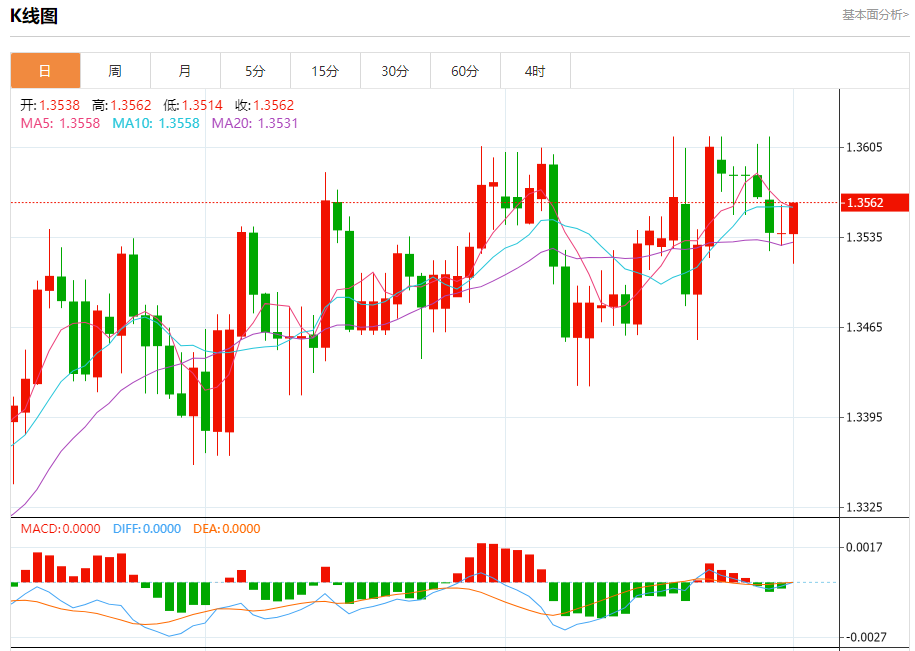Viewport: 915px width, 651px height.
Task: Click the 1.3605 price axis label
Action: 865,148
